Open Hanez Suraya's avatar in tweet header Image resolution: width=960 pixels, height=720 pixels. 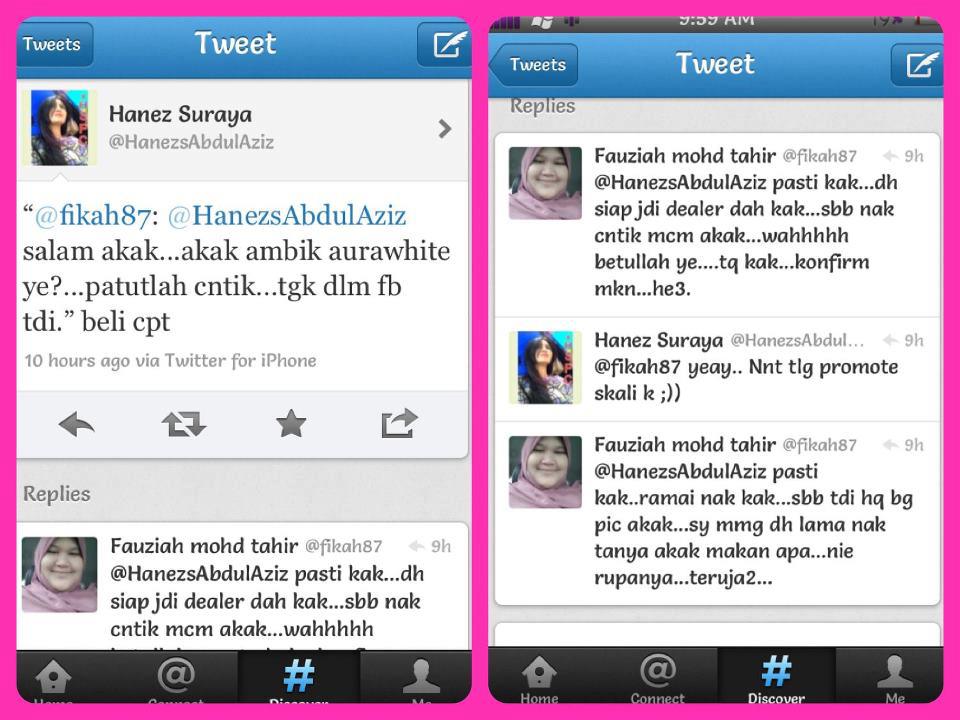tap(59, 128)
